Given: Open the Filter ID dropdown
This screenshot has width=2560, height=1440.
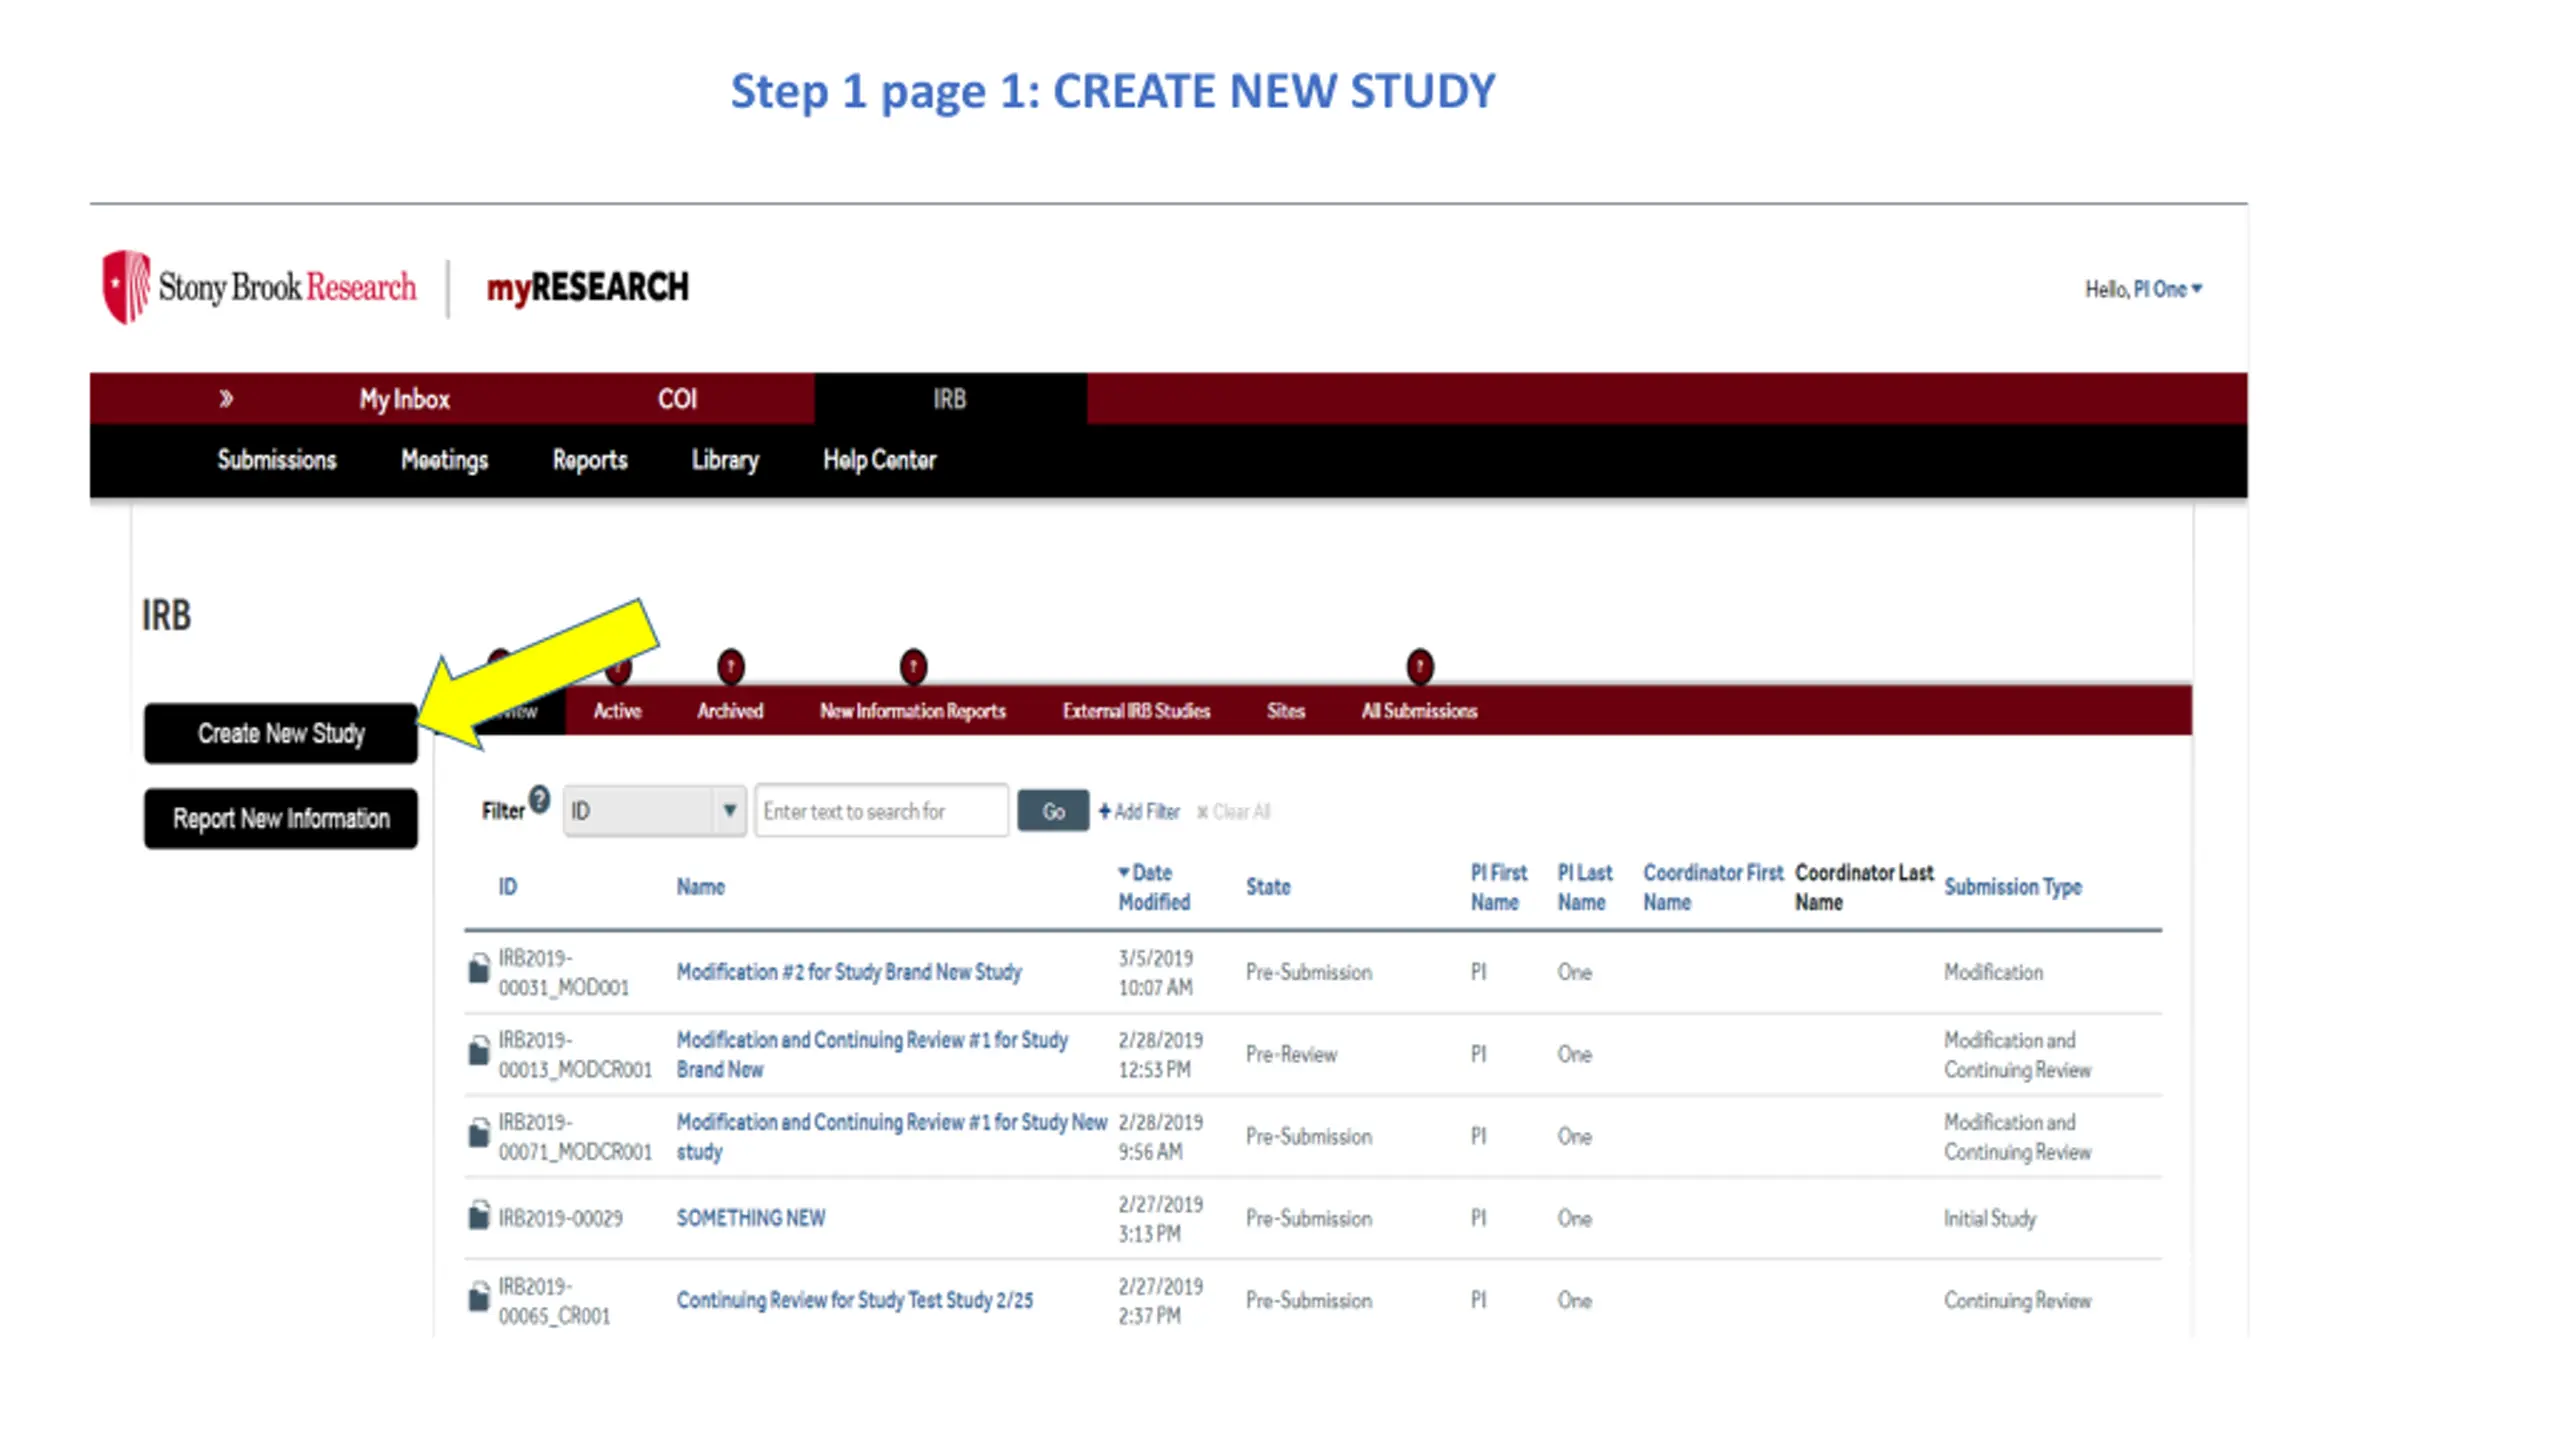Looking at the screenshot, I should click(654, 811).
